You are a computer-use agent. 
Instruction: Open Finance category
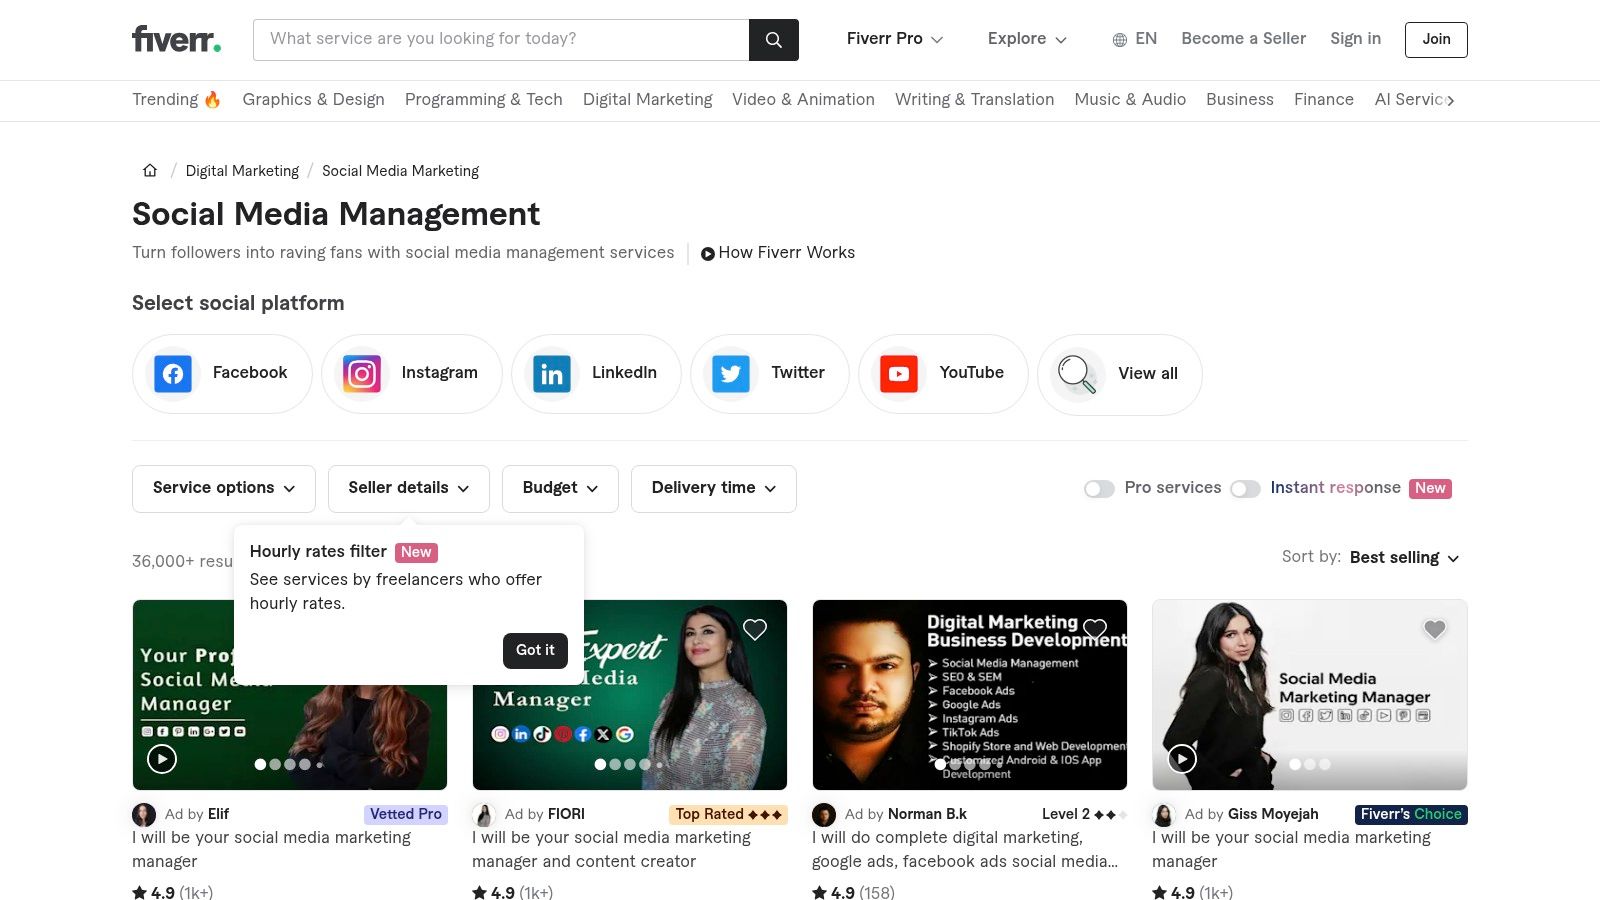1324,99
